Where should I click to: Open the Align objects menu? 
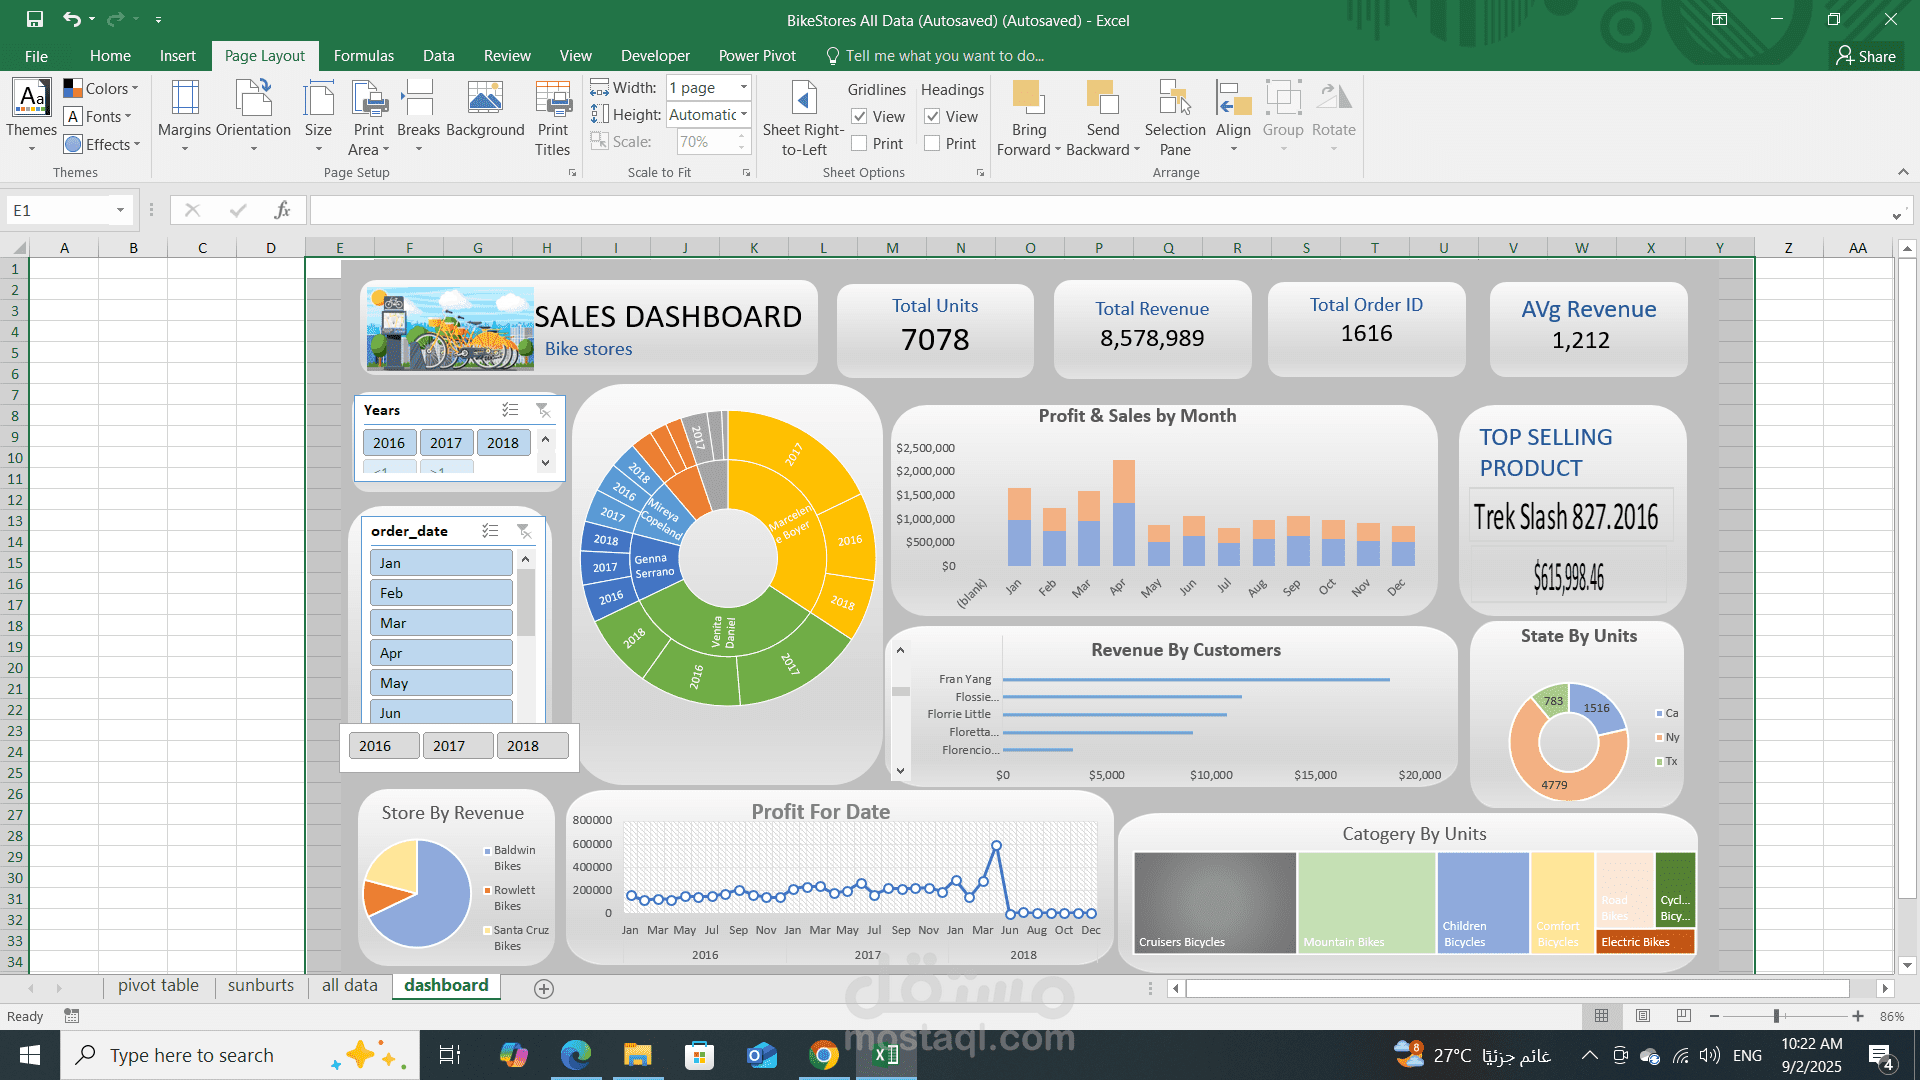click(1233, 116)
